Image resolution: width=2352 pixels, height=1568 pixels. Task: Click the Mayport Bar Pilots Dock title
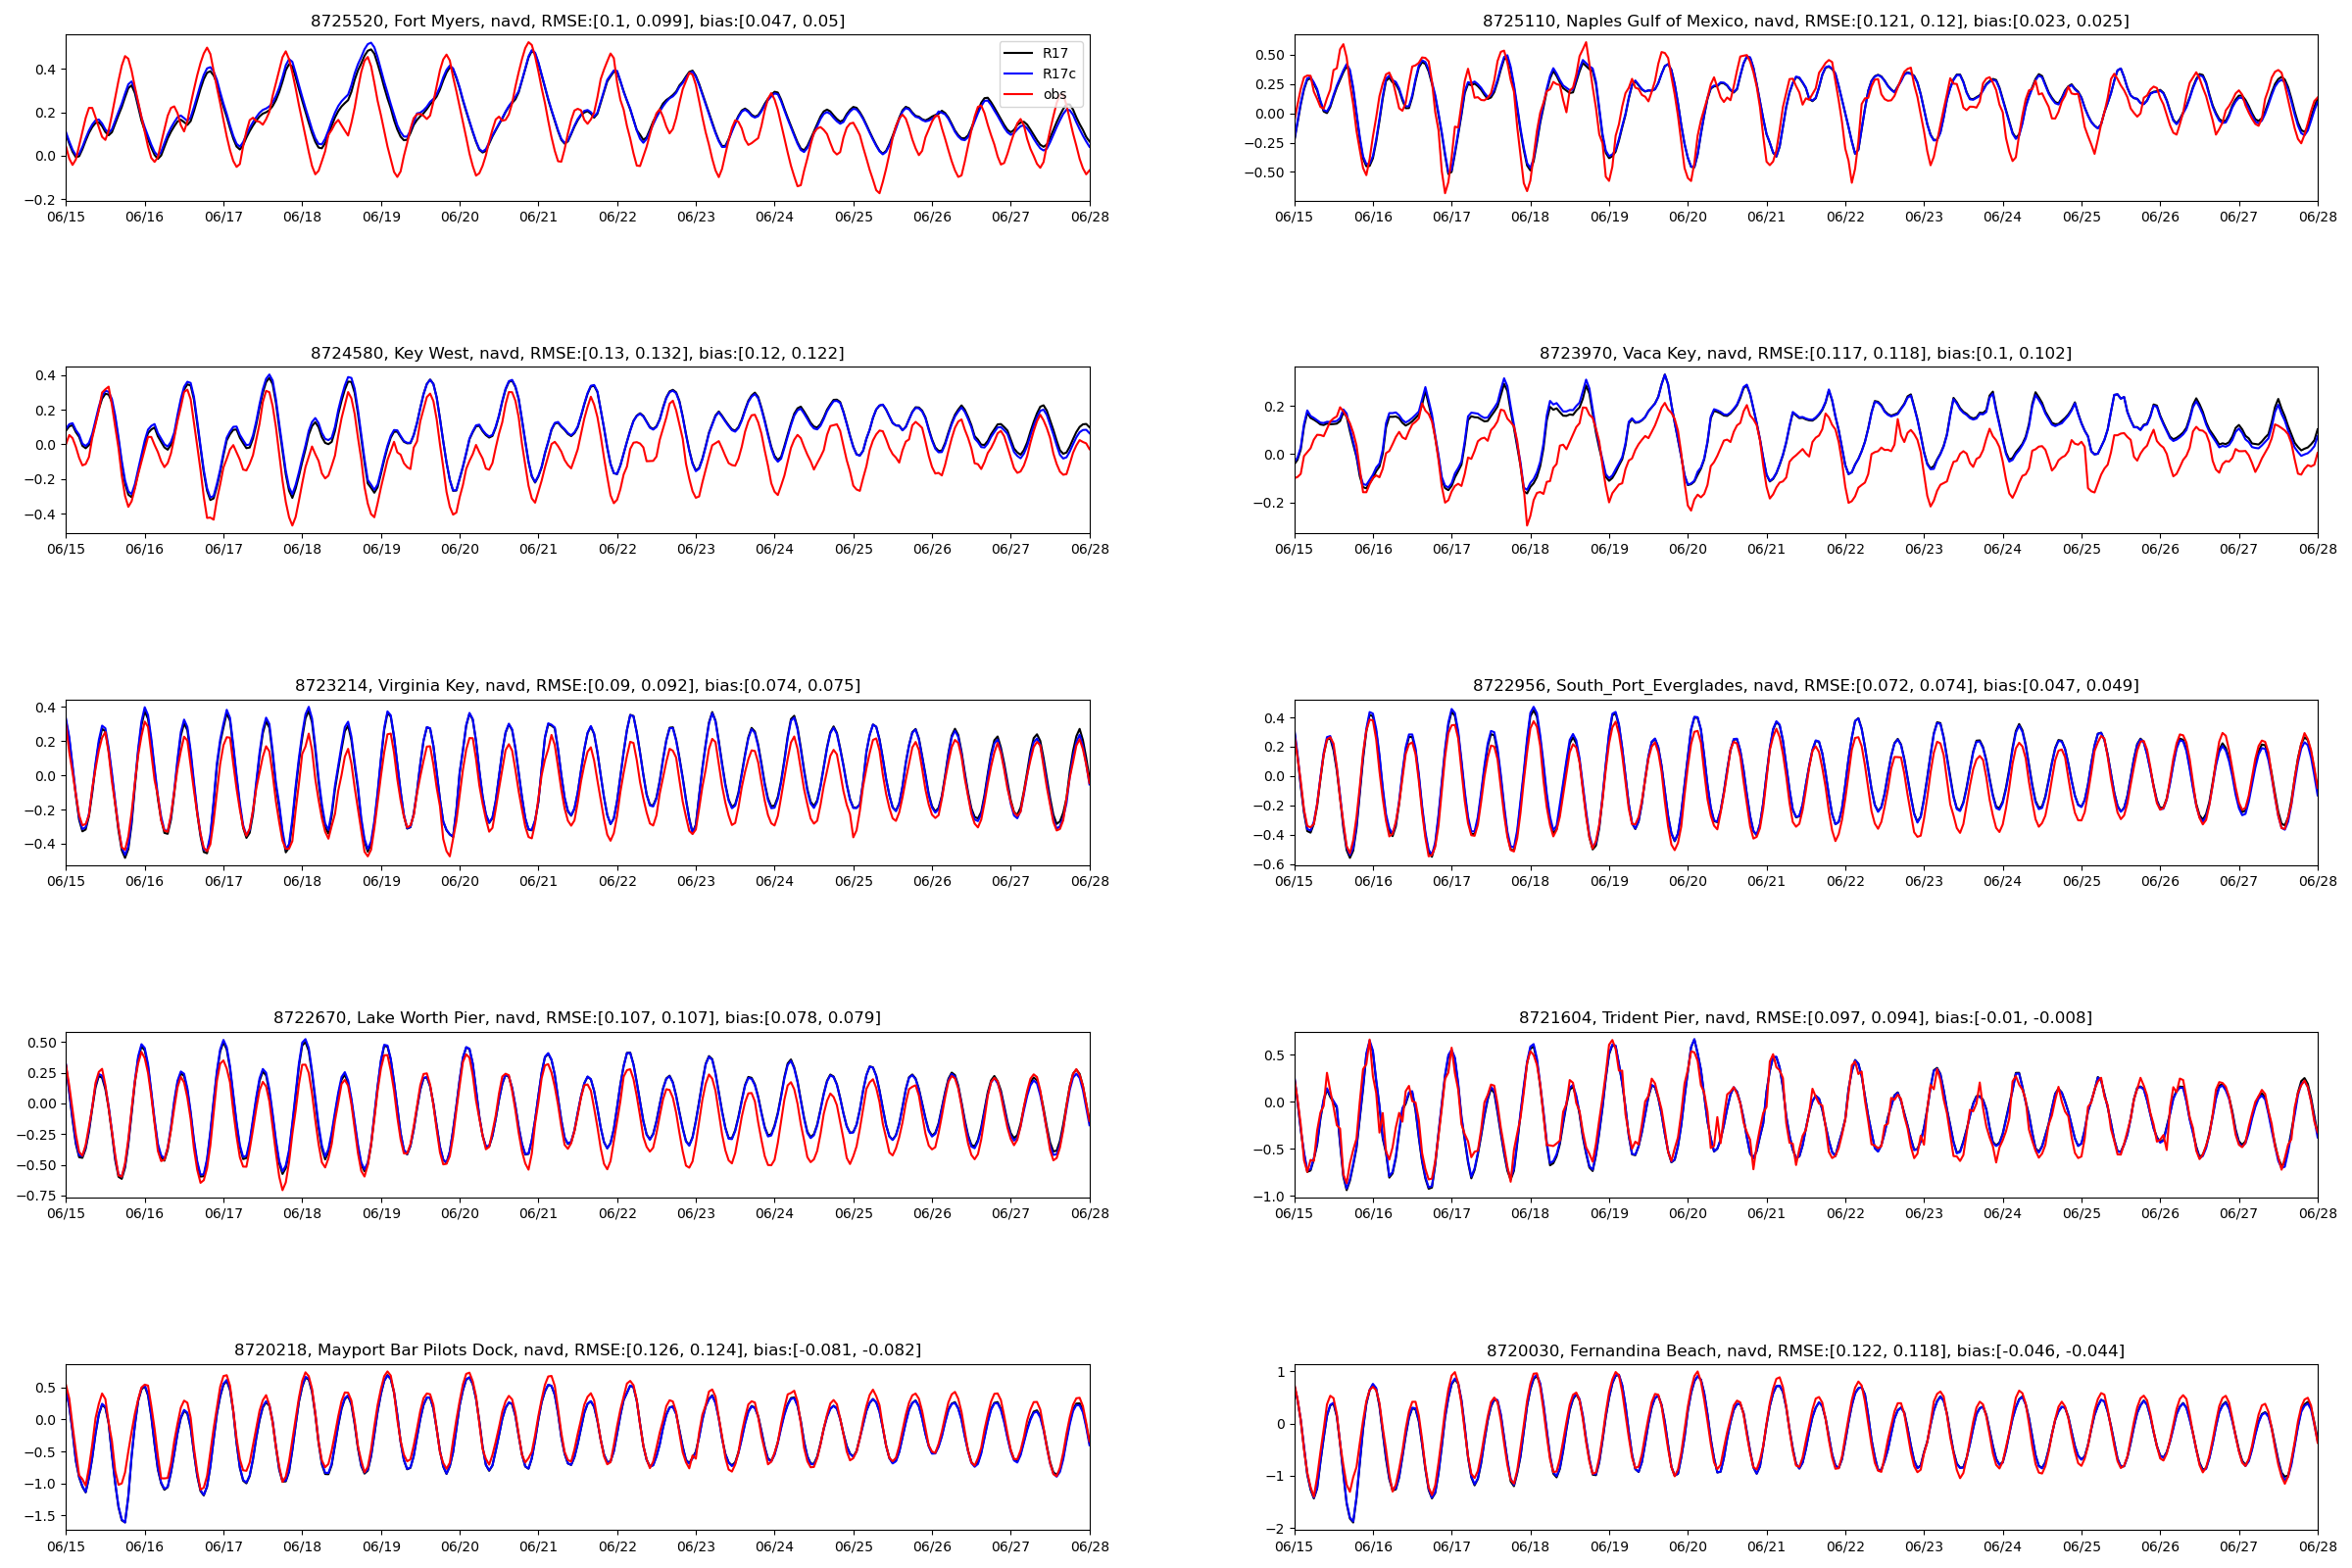click(x=577, y=1350)
